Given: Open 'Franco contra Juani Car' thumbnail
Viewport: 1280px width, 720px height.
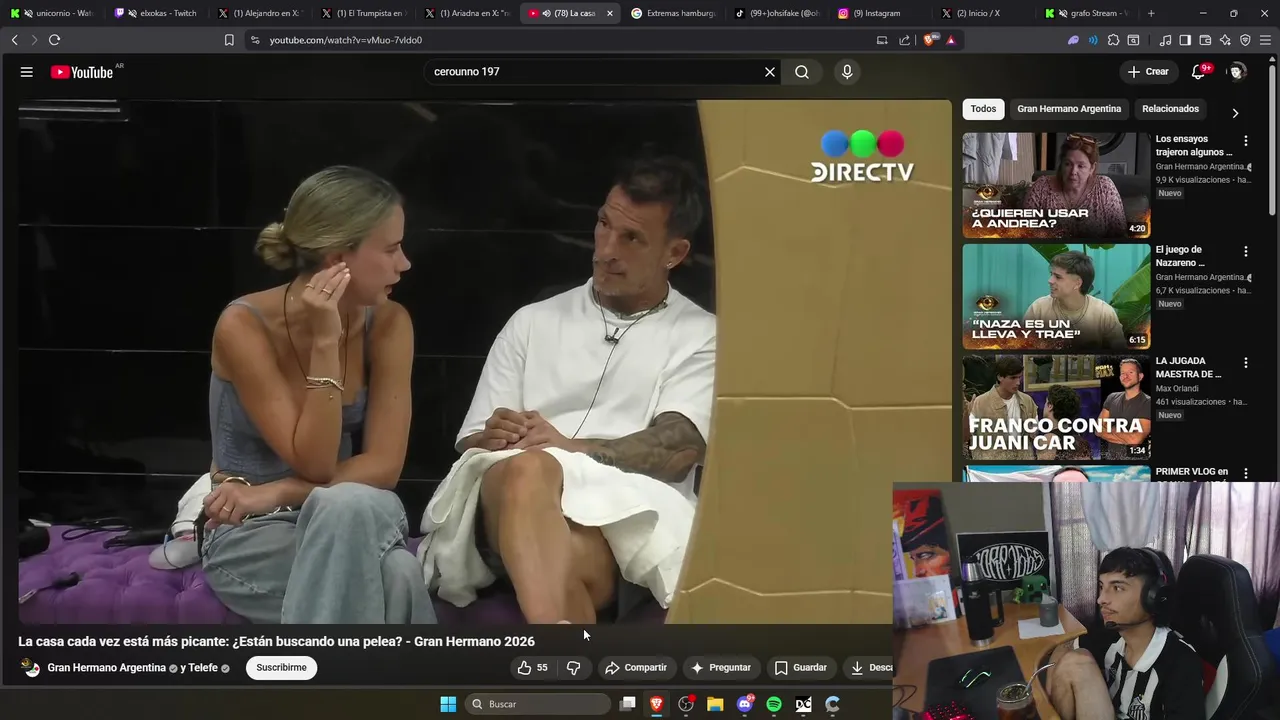Looking at the screenshot, I should tap(1056, 407).
